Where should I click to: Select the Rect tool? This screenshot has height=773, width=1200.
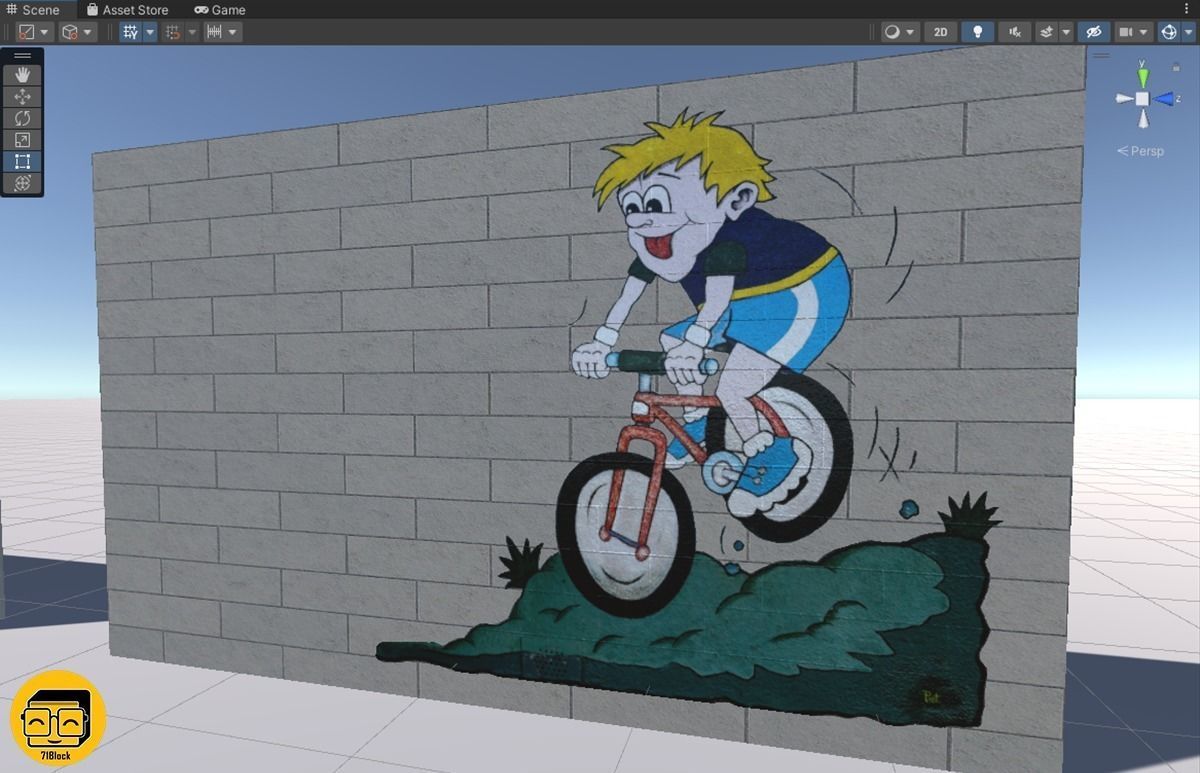point(22,161)
